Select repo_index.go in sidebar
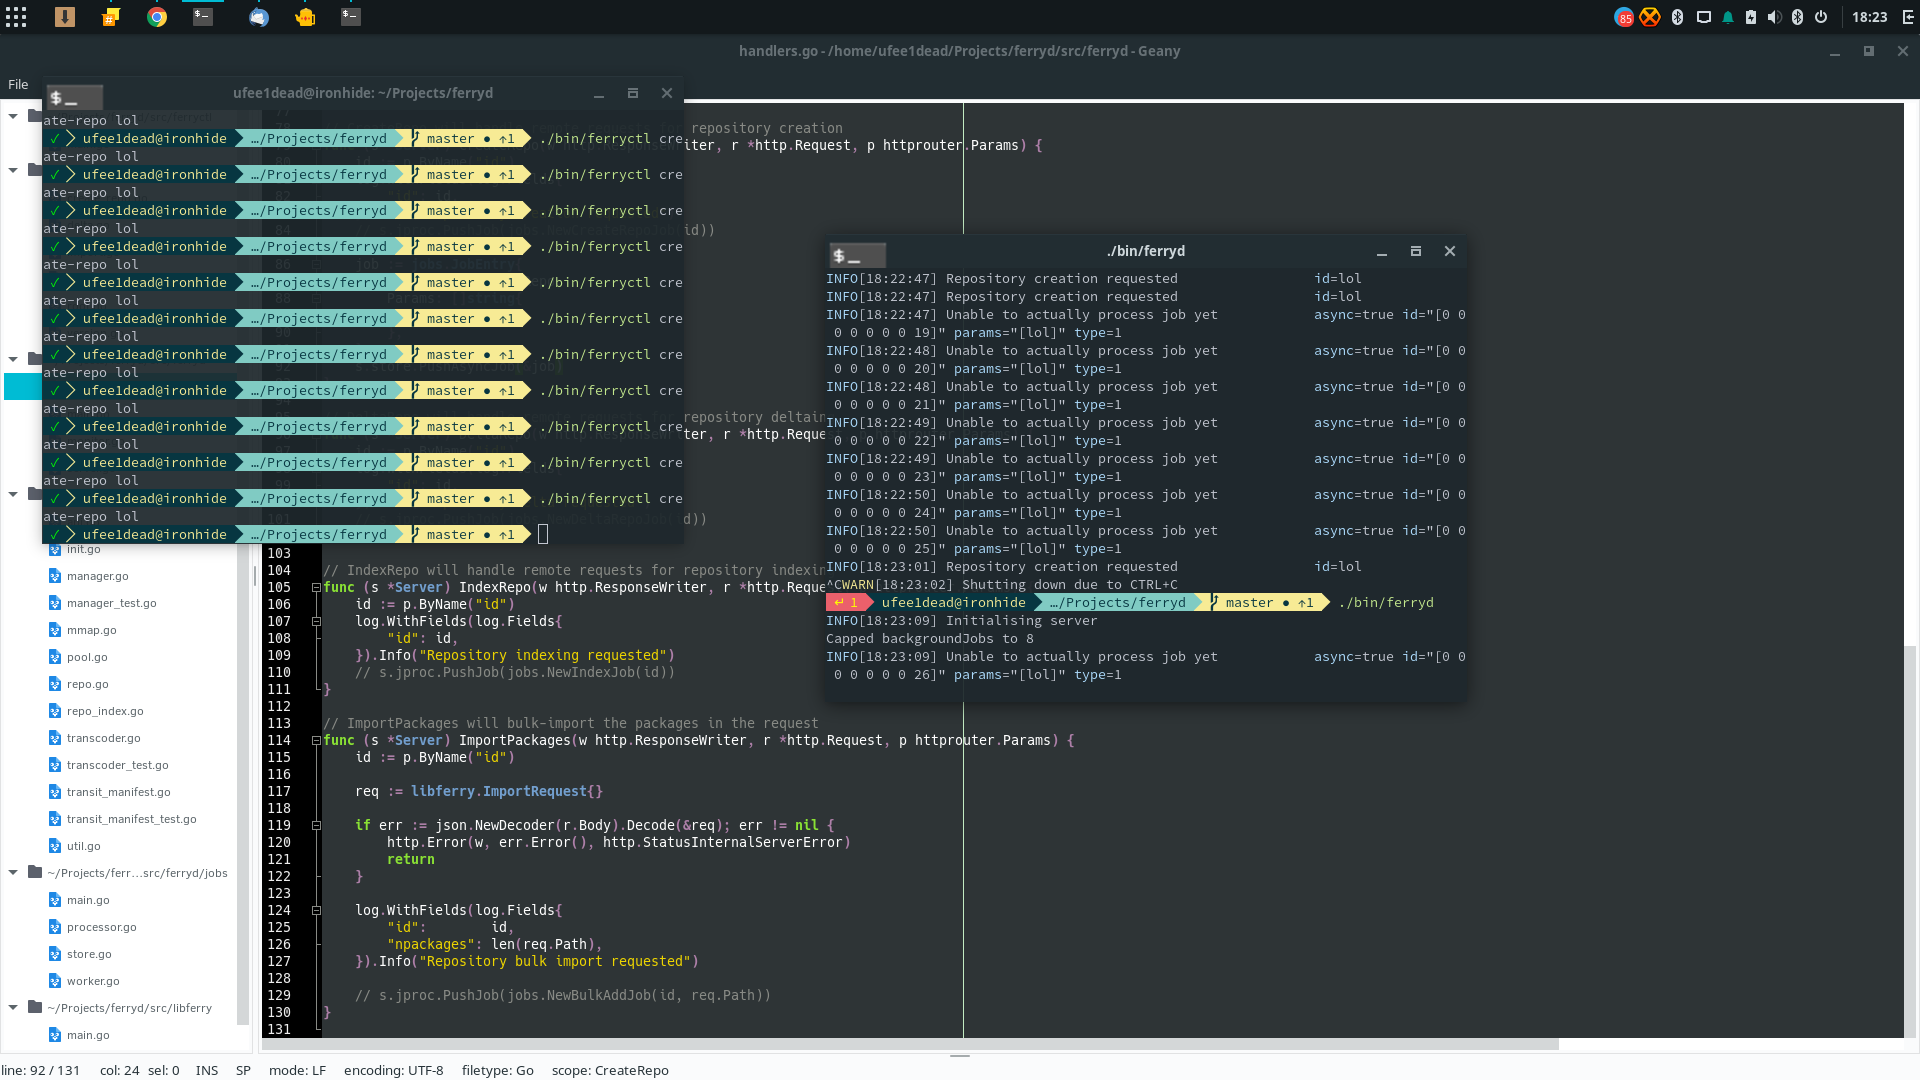The height and width of the screenshot is (1080, 1920). click(x=105, y=711)
